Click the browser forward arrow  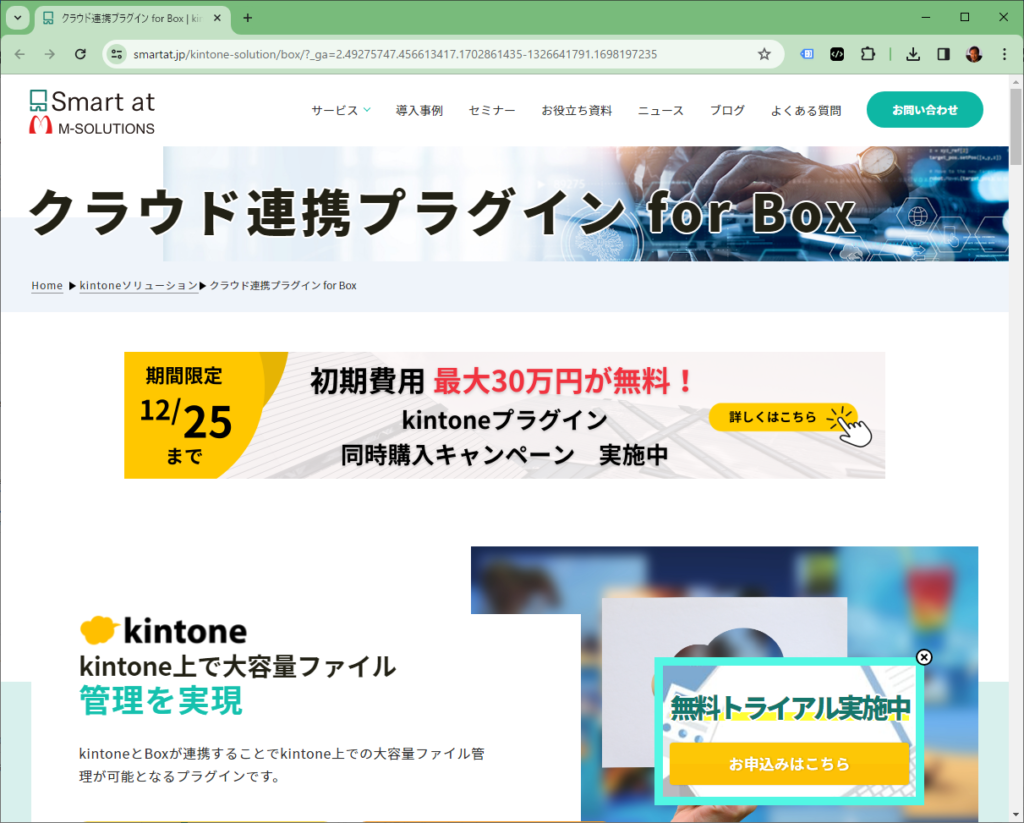(x=50, y=54)
